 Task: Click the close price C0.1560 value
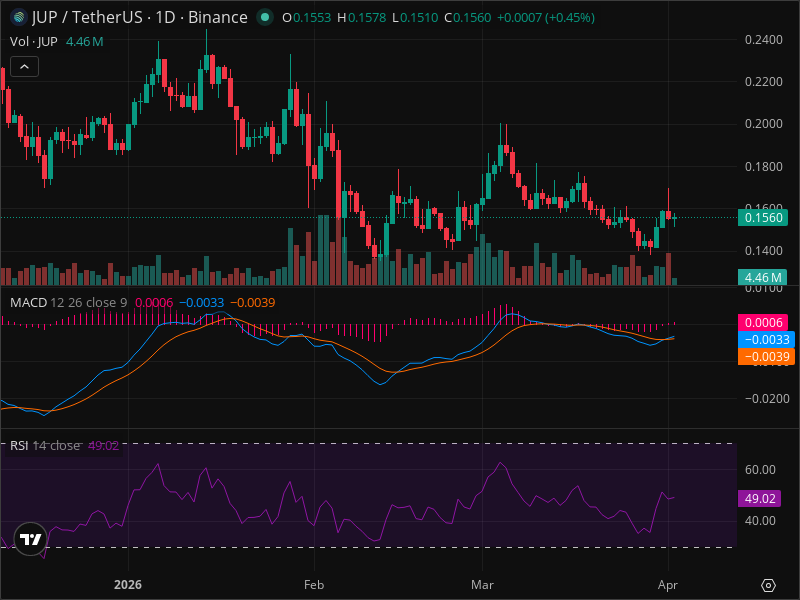pos(468,18)
